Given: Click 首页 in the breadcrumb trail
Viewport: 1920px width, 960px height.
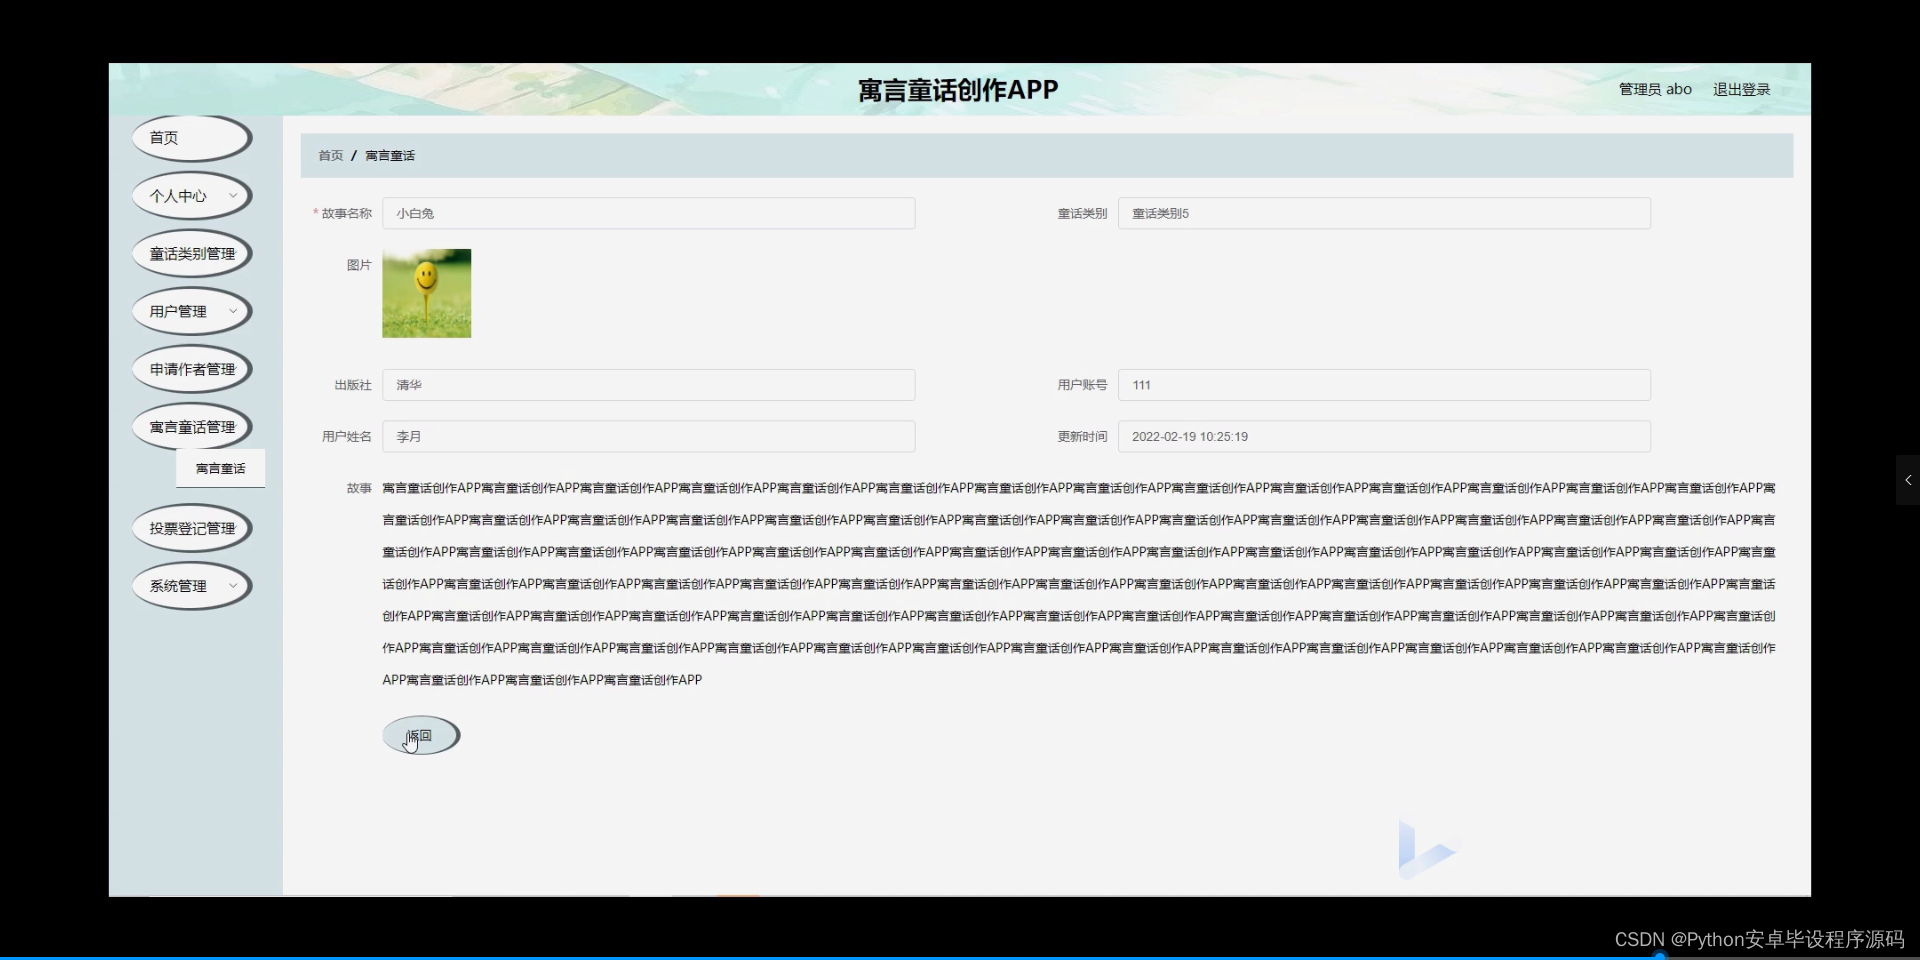Looking at the screenshot, I should [x=330, y=155].
